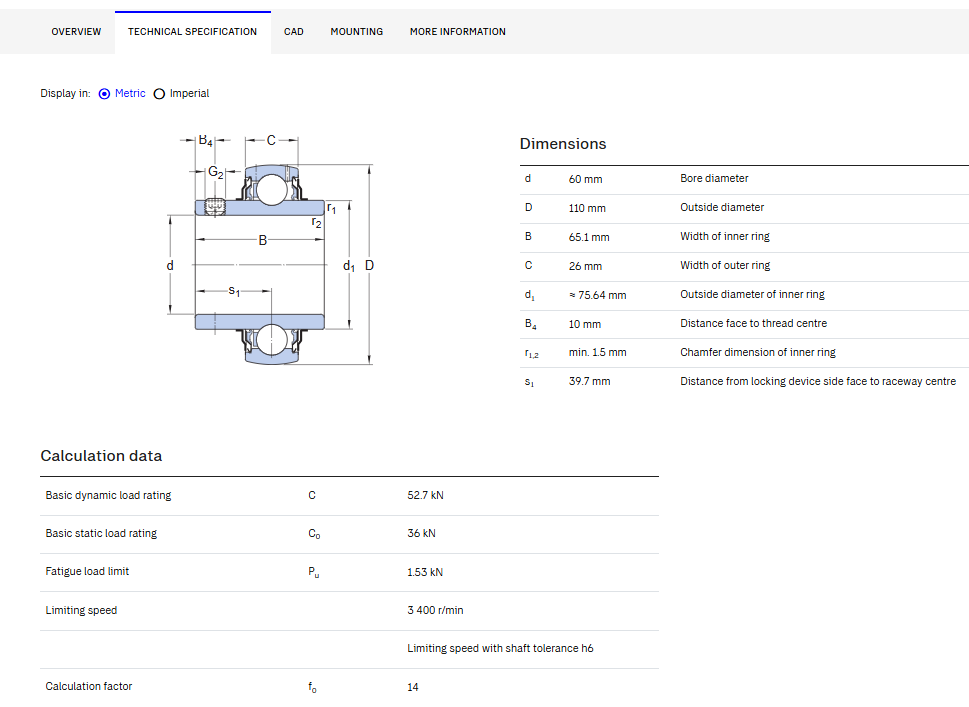Image resolution: width=969 pixels, height=707 pixels.
Task: Click the 26 mm outer ring width
Action: 585,266
